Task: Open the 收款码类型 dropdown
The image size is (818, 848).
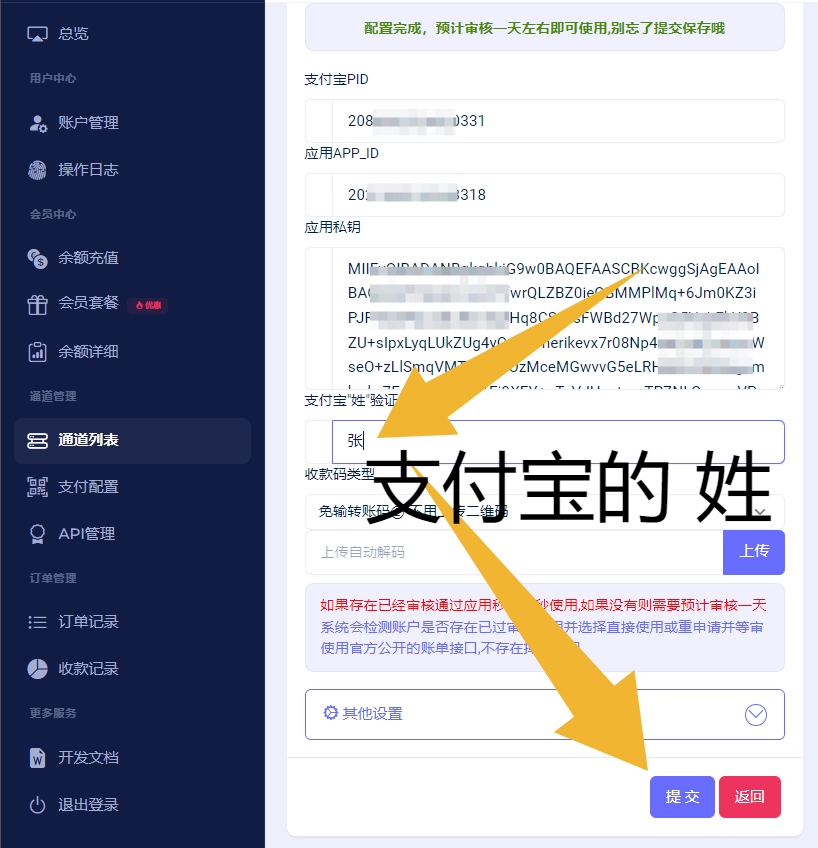Action: pyautogui.click(x=544, y=512)
